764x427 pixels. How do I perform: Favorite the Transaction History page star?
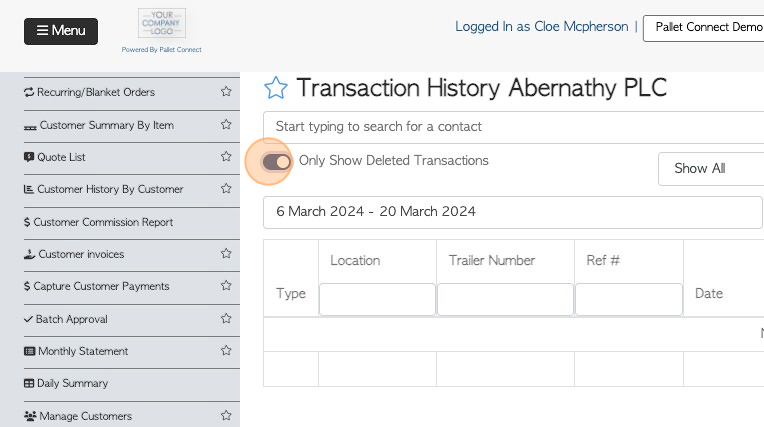[276, 88]
